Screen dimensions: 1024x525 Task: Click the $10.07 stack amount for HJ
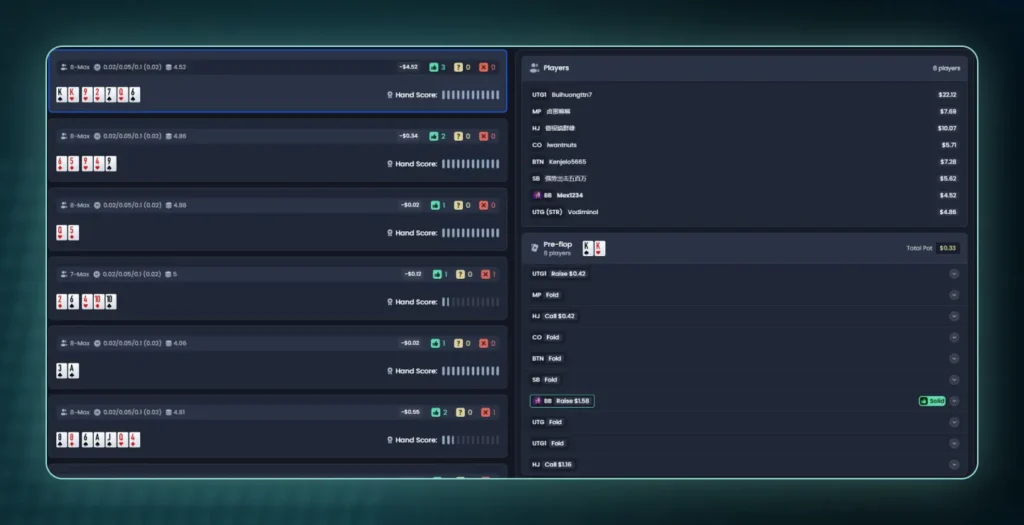947,128
